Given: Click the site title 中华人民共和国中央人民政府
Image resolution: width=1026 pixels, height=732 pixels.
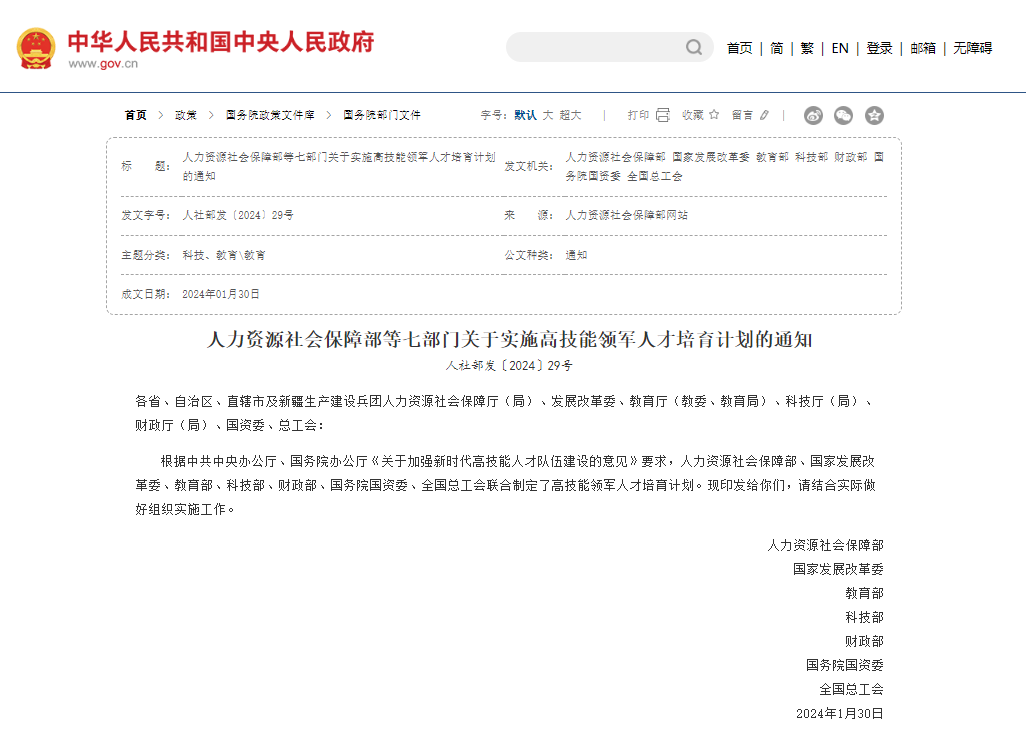Looking at the screenshot, I should coord(221,41).
